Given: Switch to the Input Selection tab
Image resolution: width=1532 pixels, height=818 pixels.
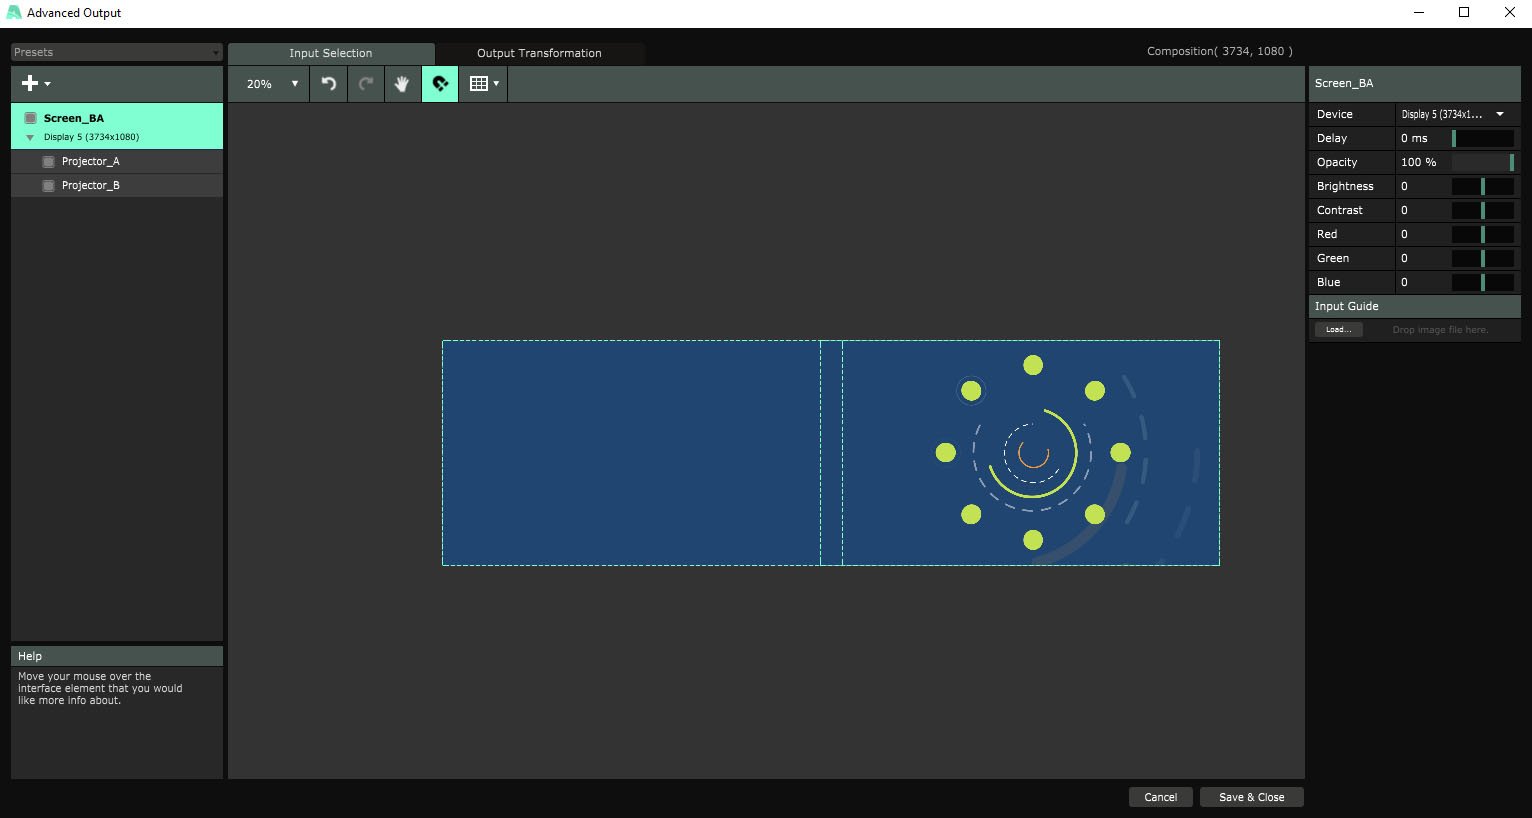Looking at the screenshot, I should [331, 53].
